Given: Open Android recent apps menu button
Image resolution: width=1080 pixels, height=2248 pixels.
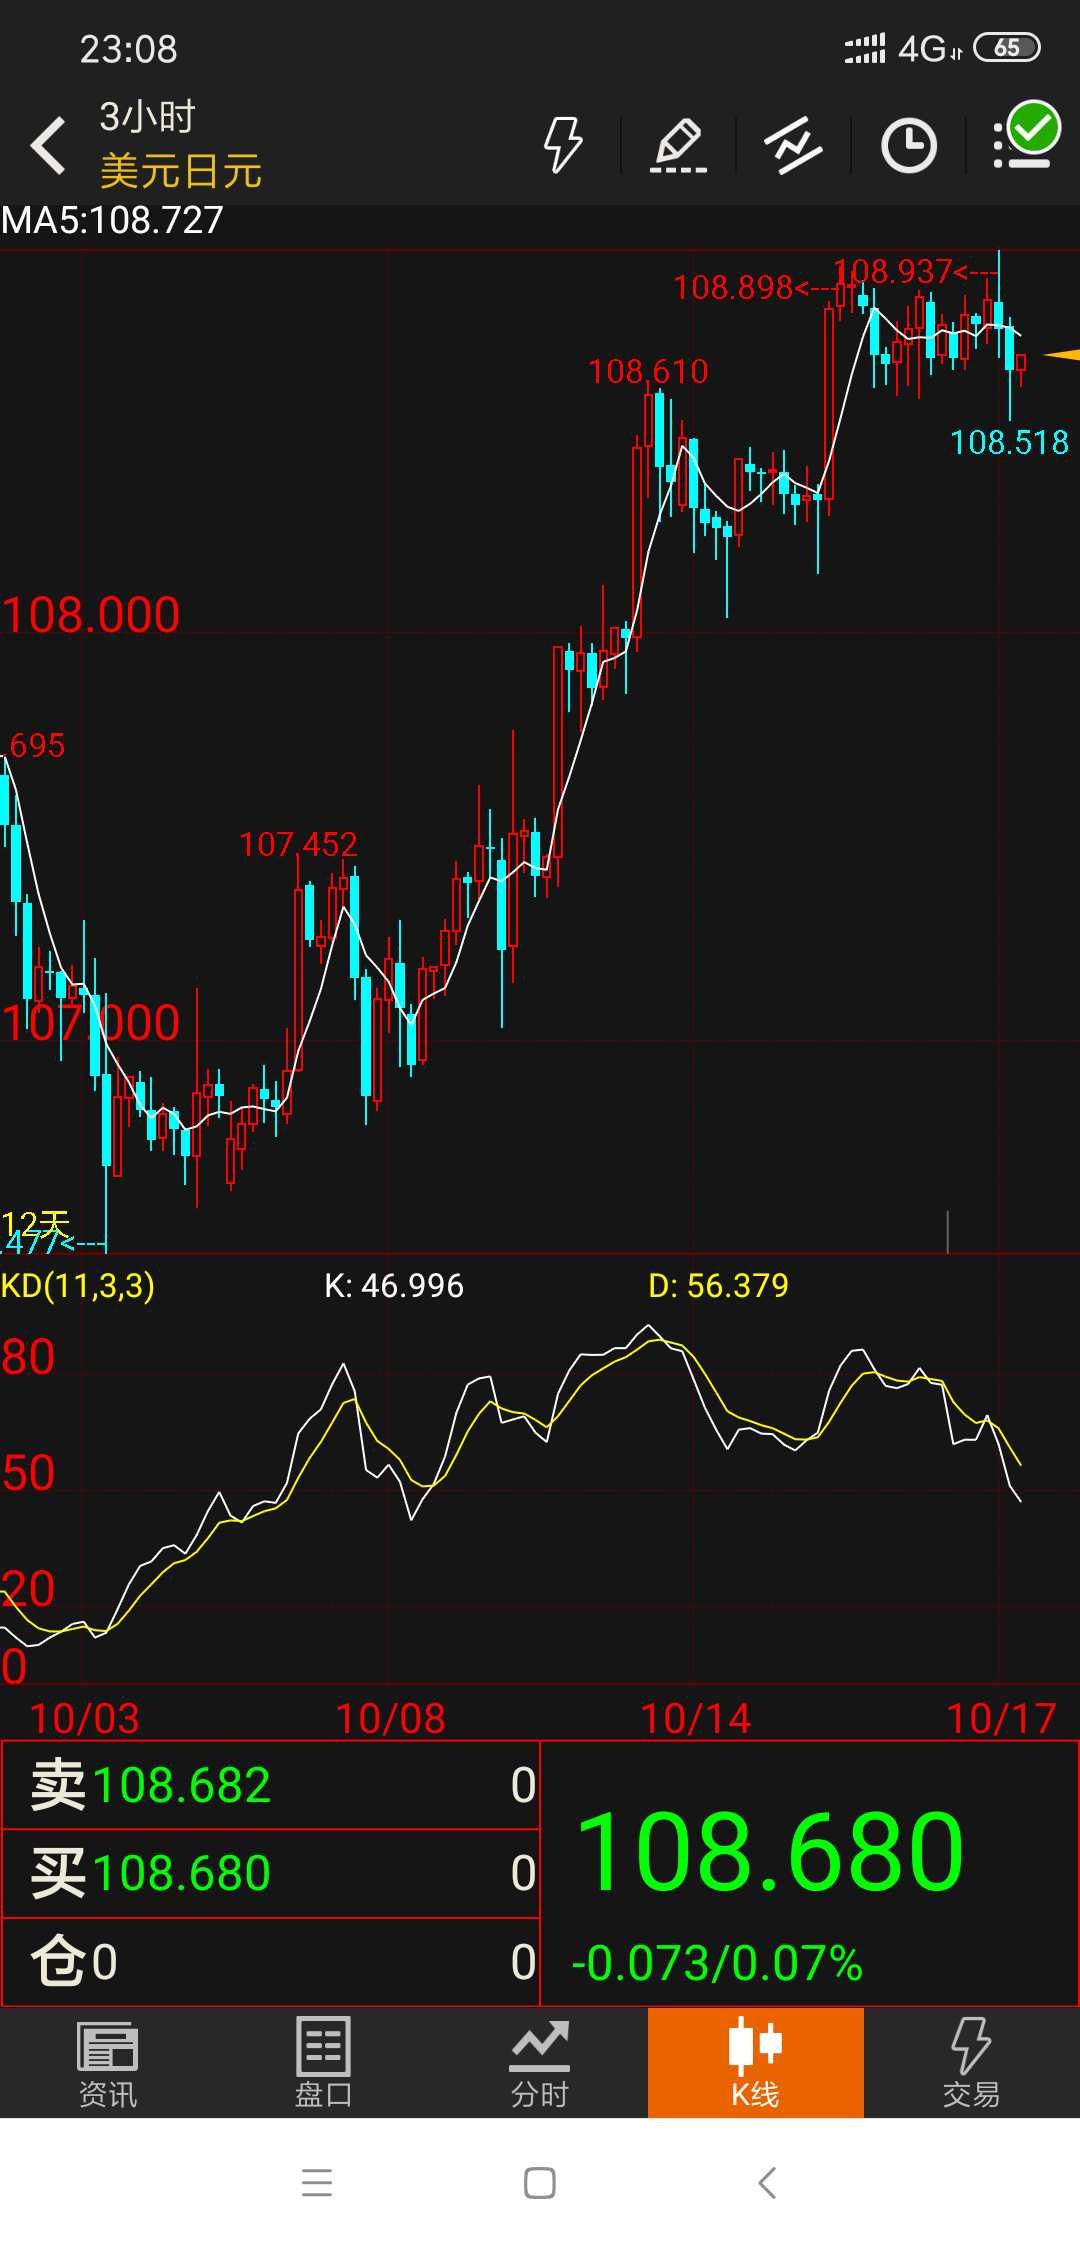Looking at the screenshot, I should 317,2183.
